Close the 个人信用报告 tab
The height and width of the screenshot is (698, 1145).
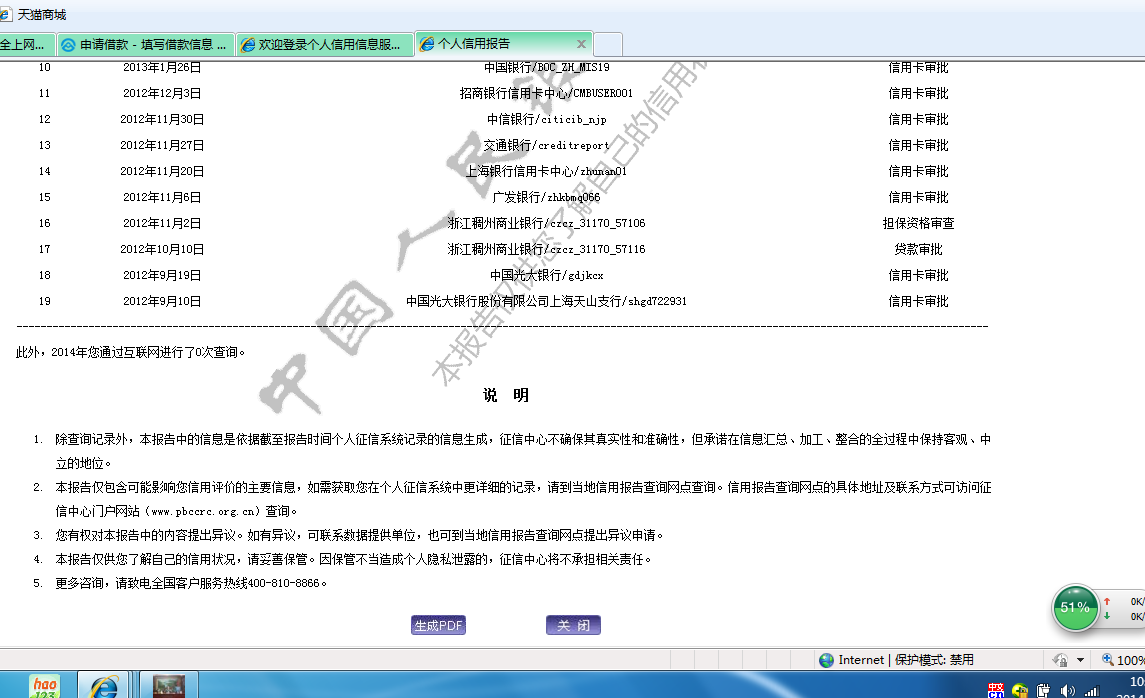pos(581,44)
